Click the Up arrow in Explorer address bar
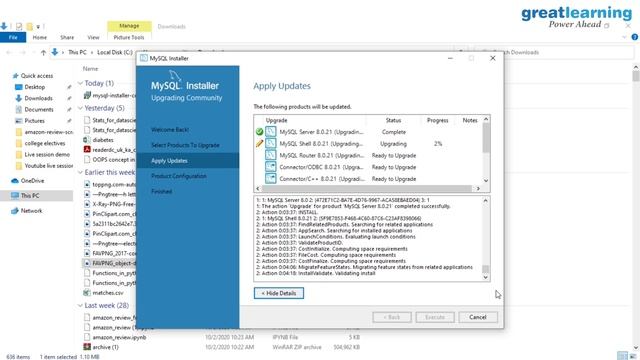 [x=43, y=52]
